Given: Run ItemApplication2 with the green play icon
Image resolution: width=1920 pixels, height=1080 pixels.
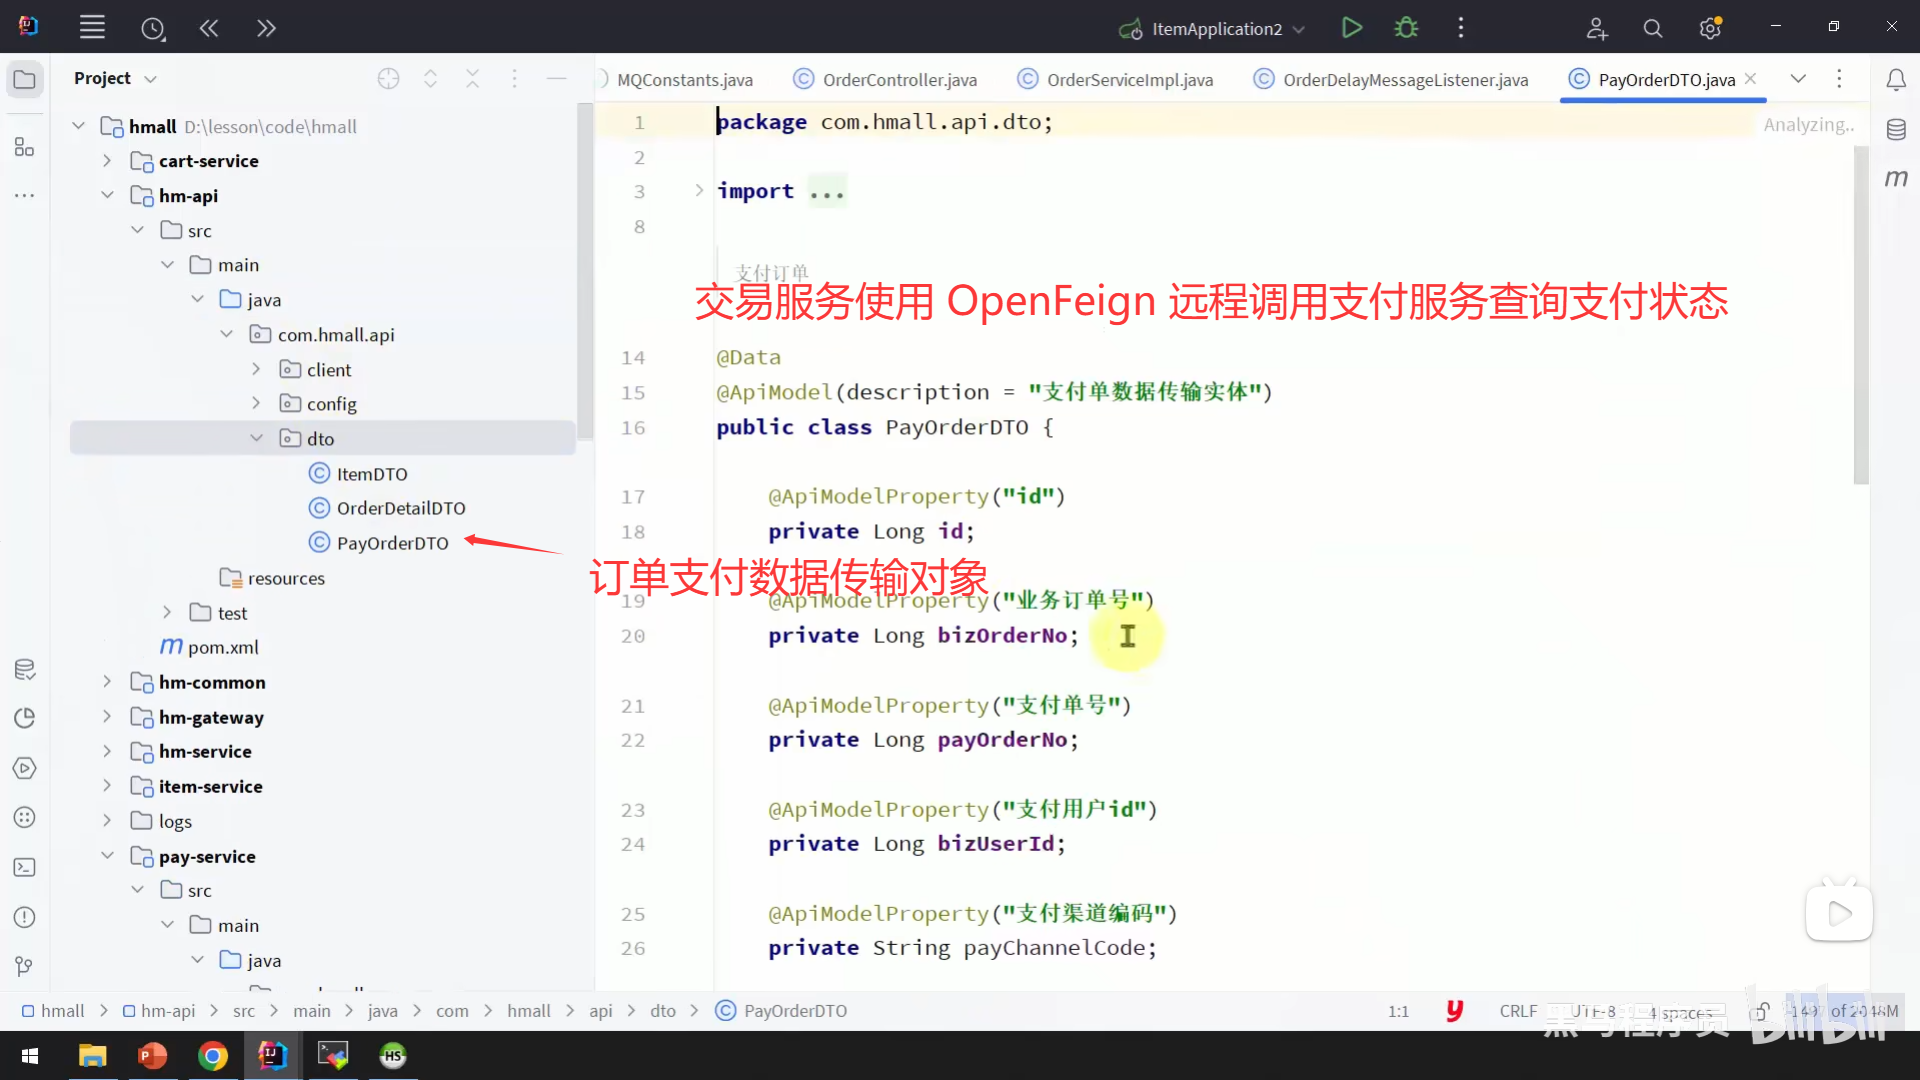Looking at the screenshot, I should click(1351, 28).
